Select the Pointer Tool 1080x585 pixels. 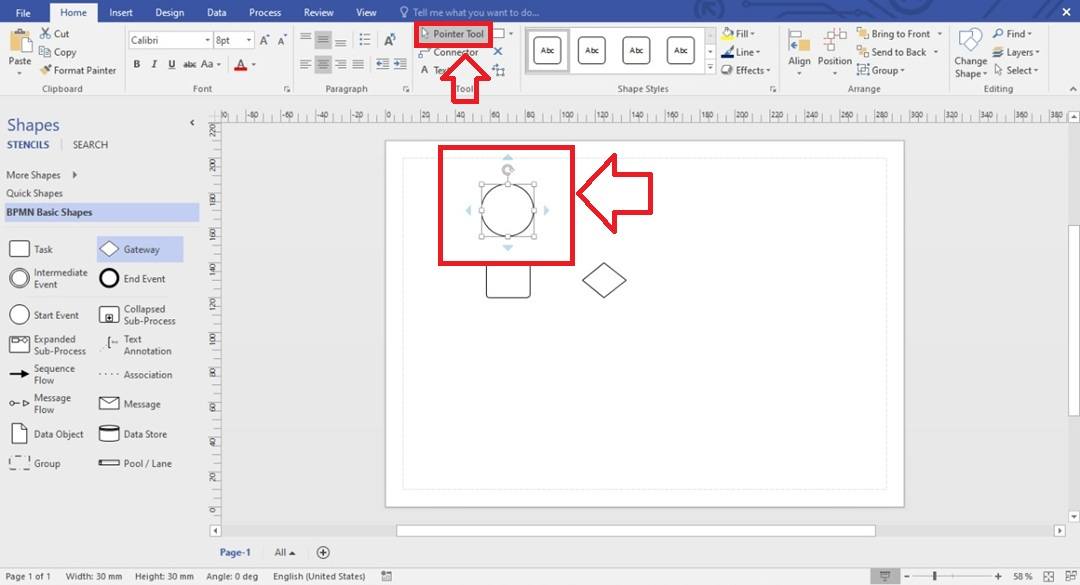[x=451, y=33]
